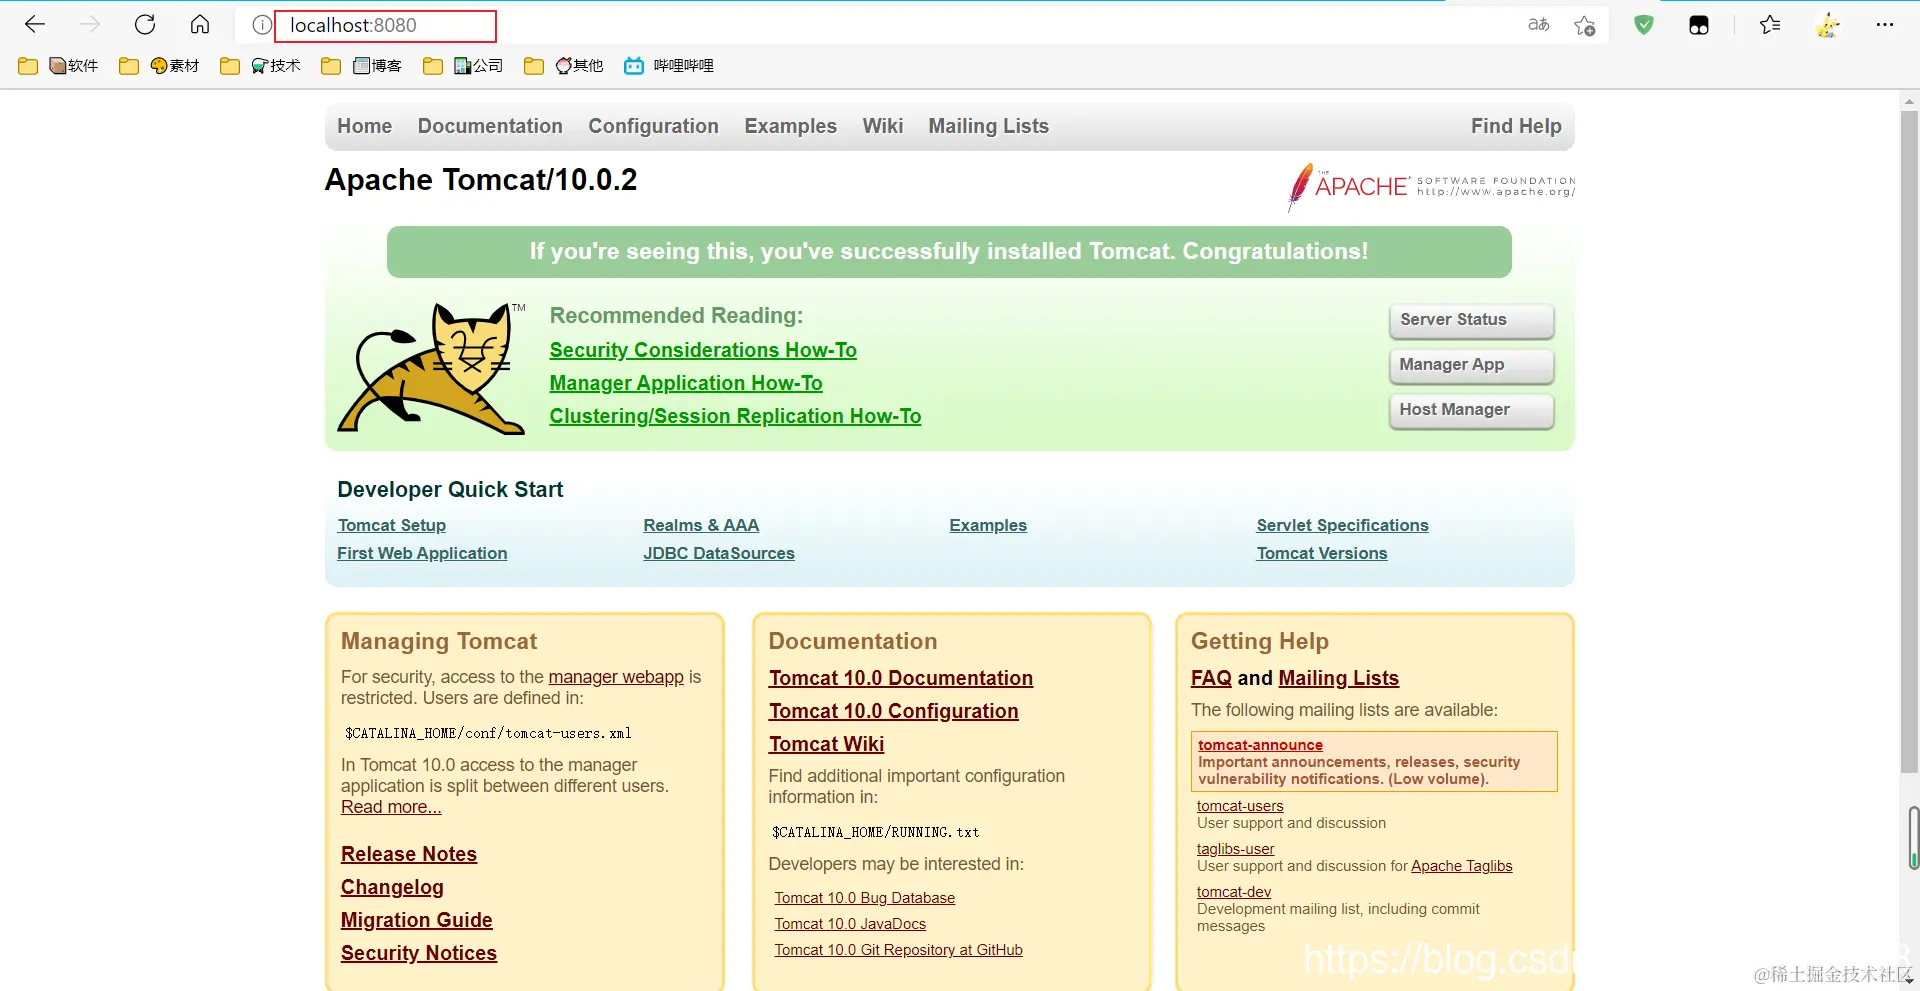Add this page to favorites star icon
The height and width of the screenshot is (991, 1920).
[x=1584, y=25]
